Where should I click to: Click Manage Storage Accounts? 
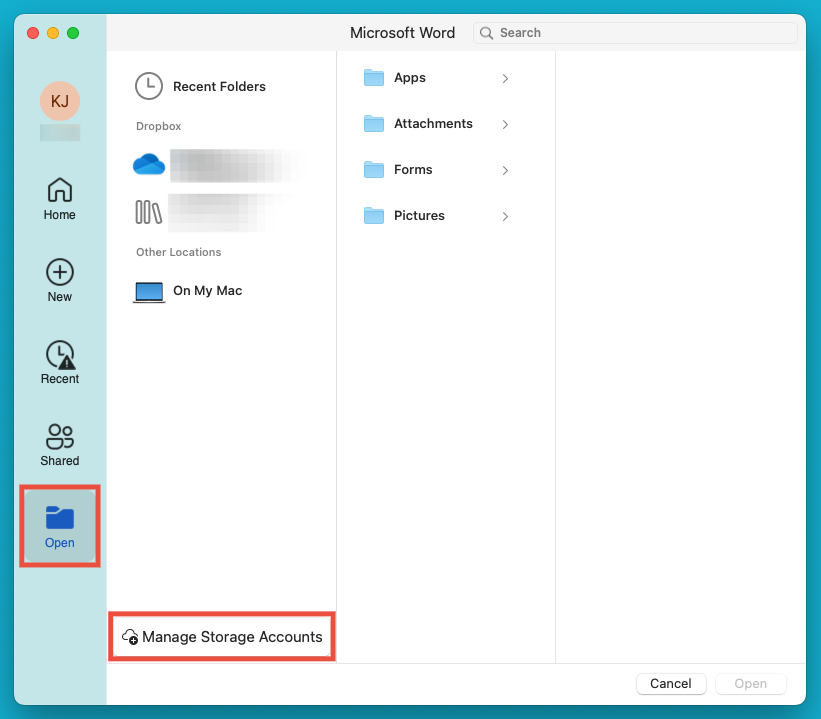[x=222, y=636]
